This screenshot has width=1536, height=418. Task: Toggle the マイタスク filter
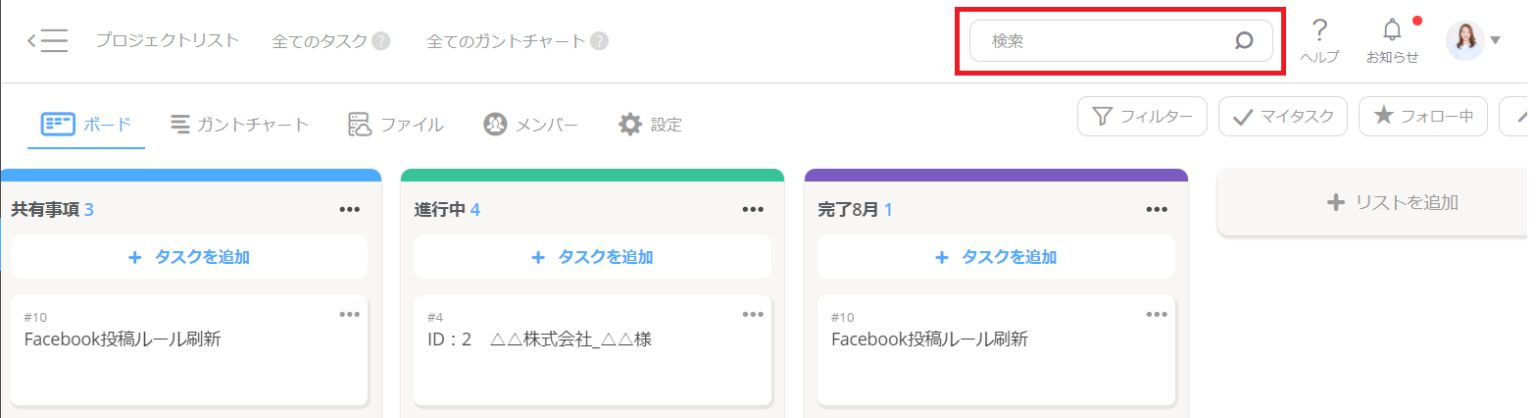click(1283, 117)
